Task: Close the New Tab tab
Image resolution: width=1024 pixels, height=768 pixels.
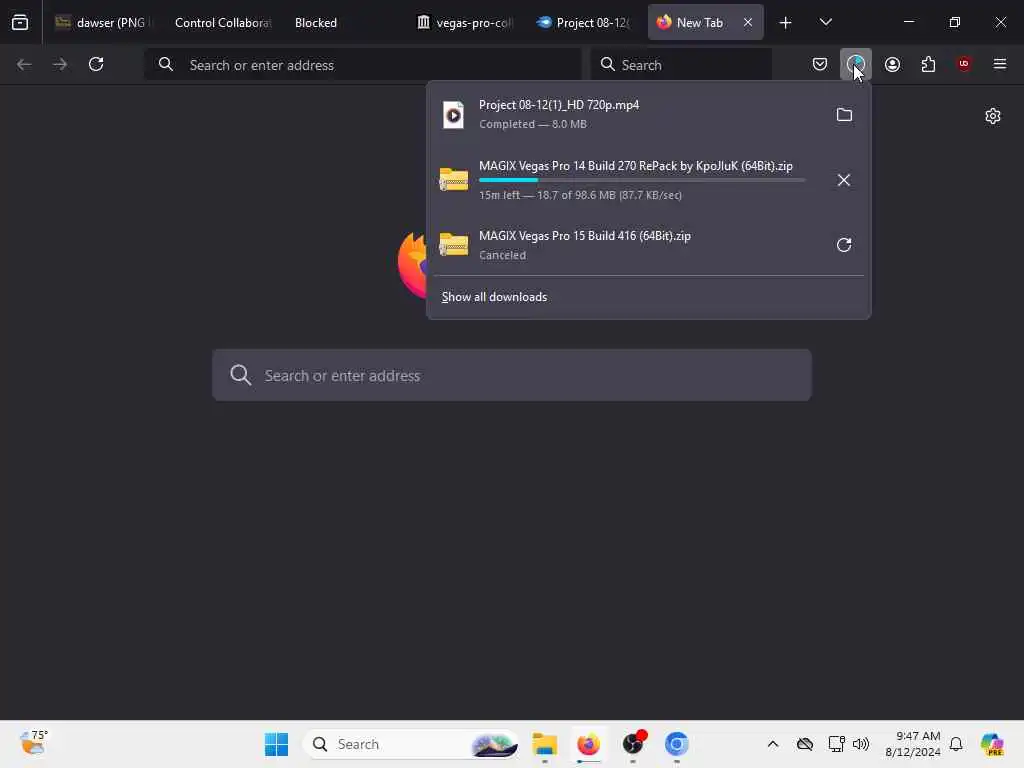Action: [748, 22]
